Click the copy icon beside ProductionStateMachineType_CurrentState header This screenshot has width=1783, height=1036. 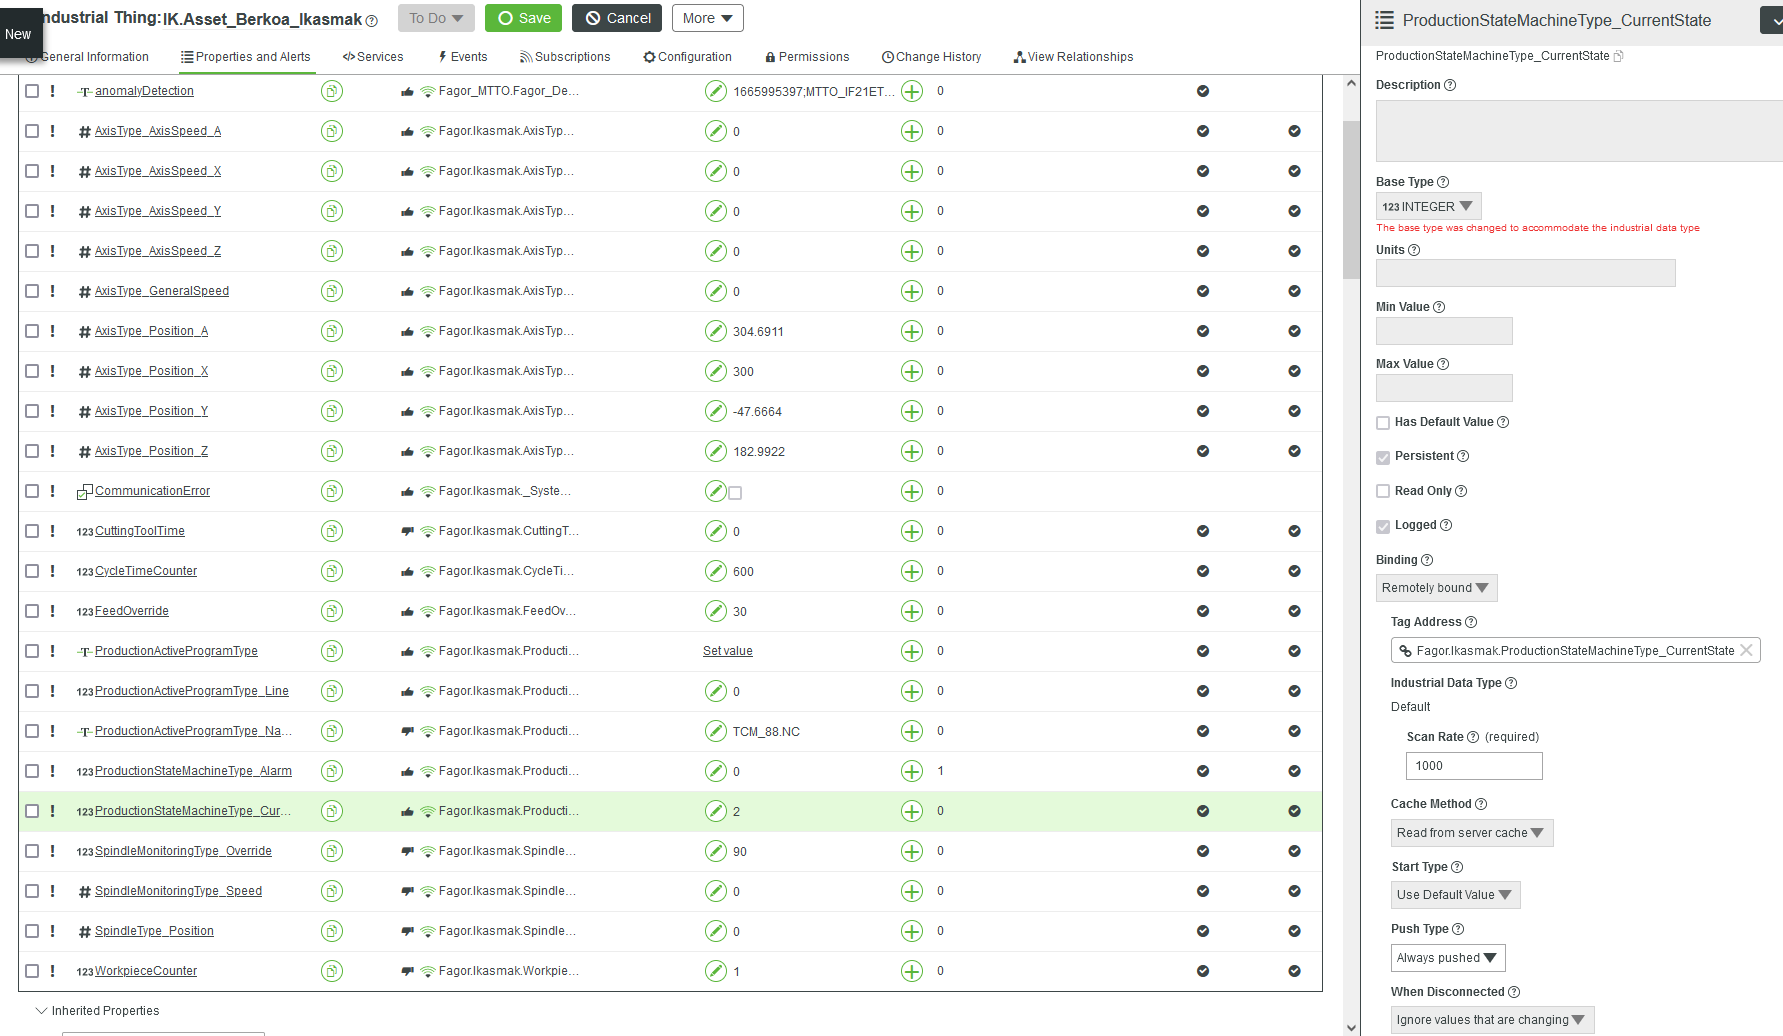pyautogui.click(x=1619, y=56)
